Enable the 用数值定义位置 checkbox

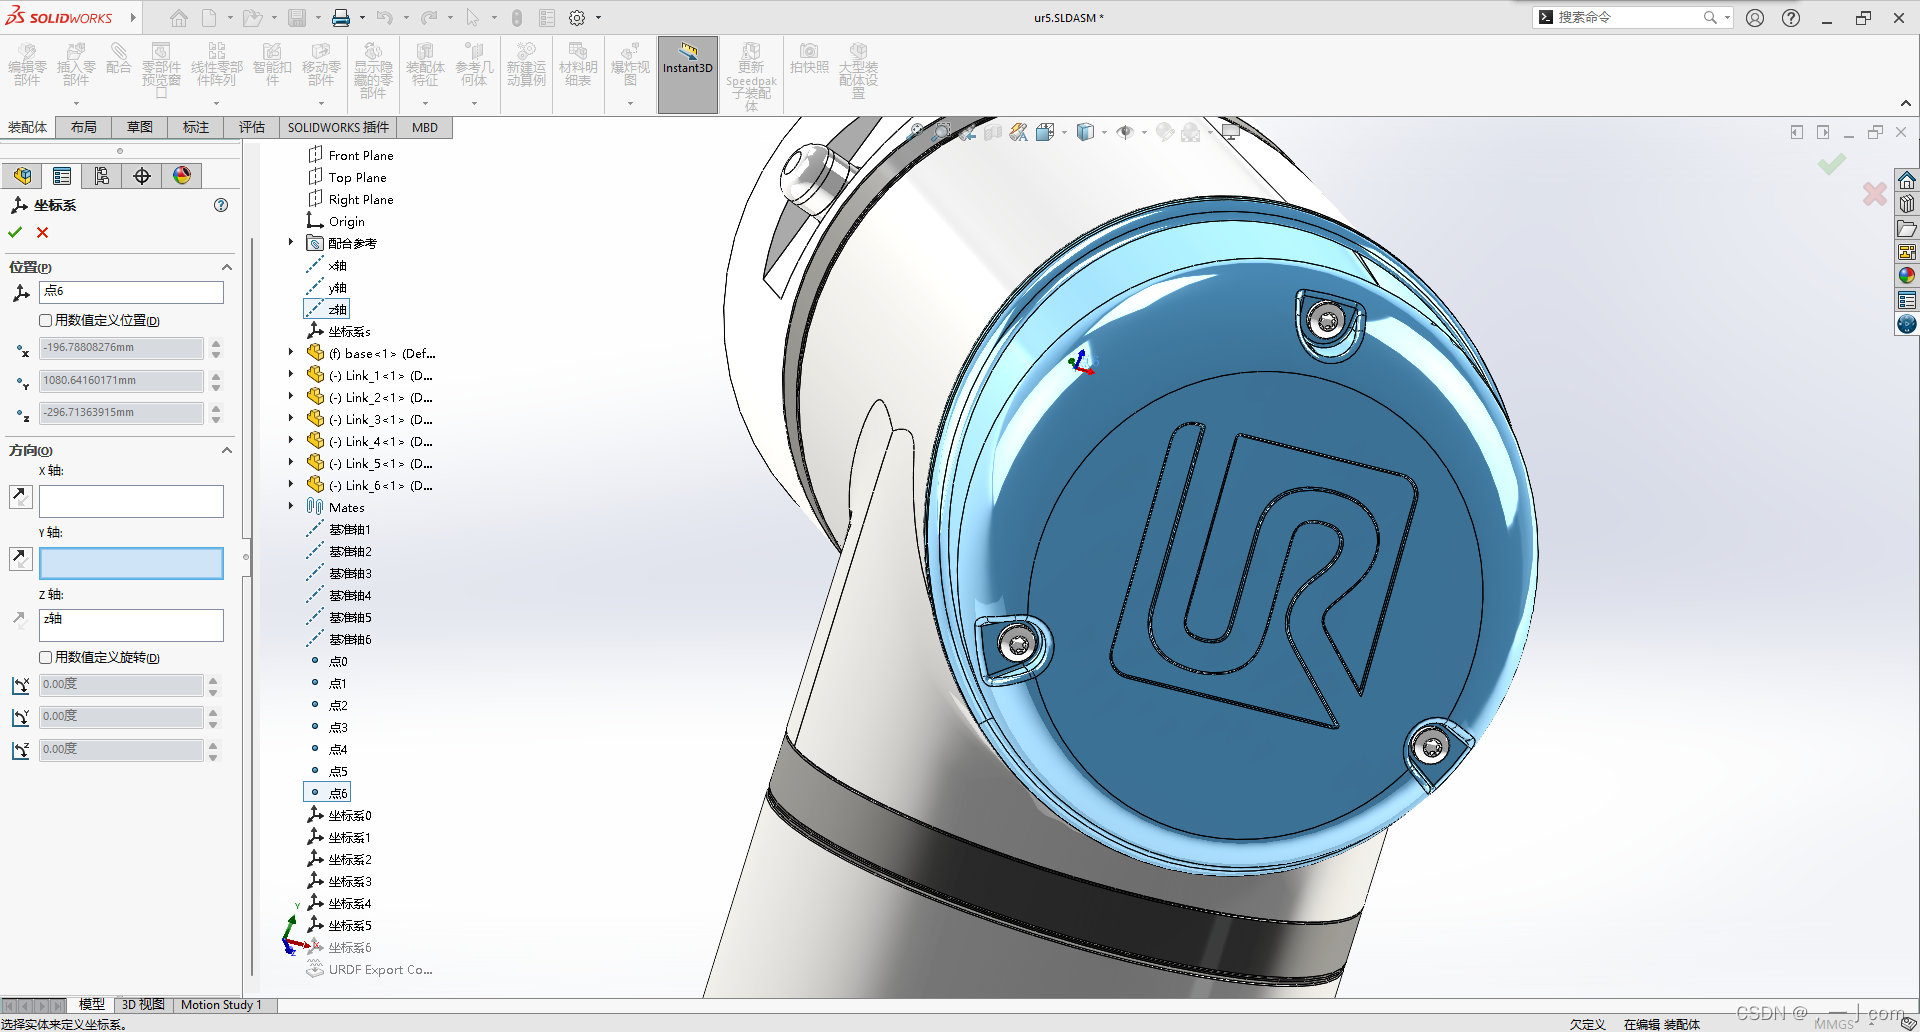[x=46, y=320]
